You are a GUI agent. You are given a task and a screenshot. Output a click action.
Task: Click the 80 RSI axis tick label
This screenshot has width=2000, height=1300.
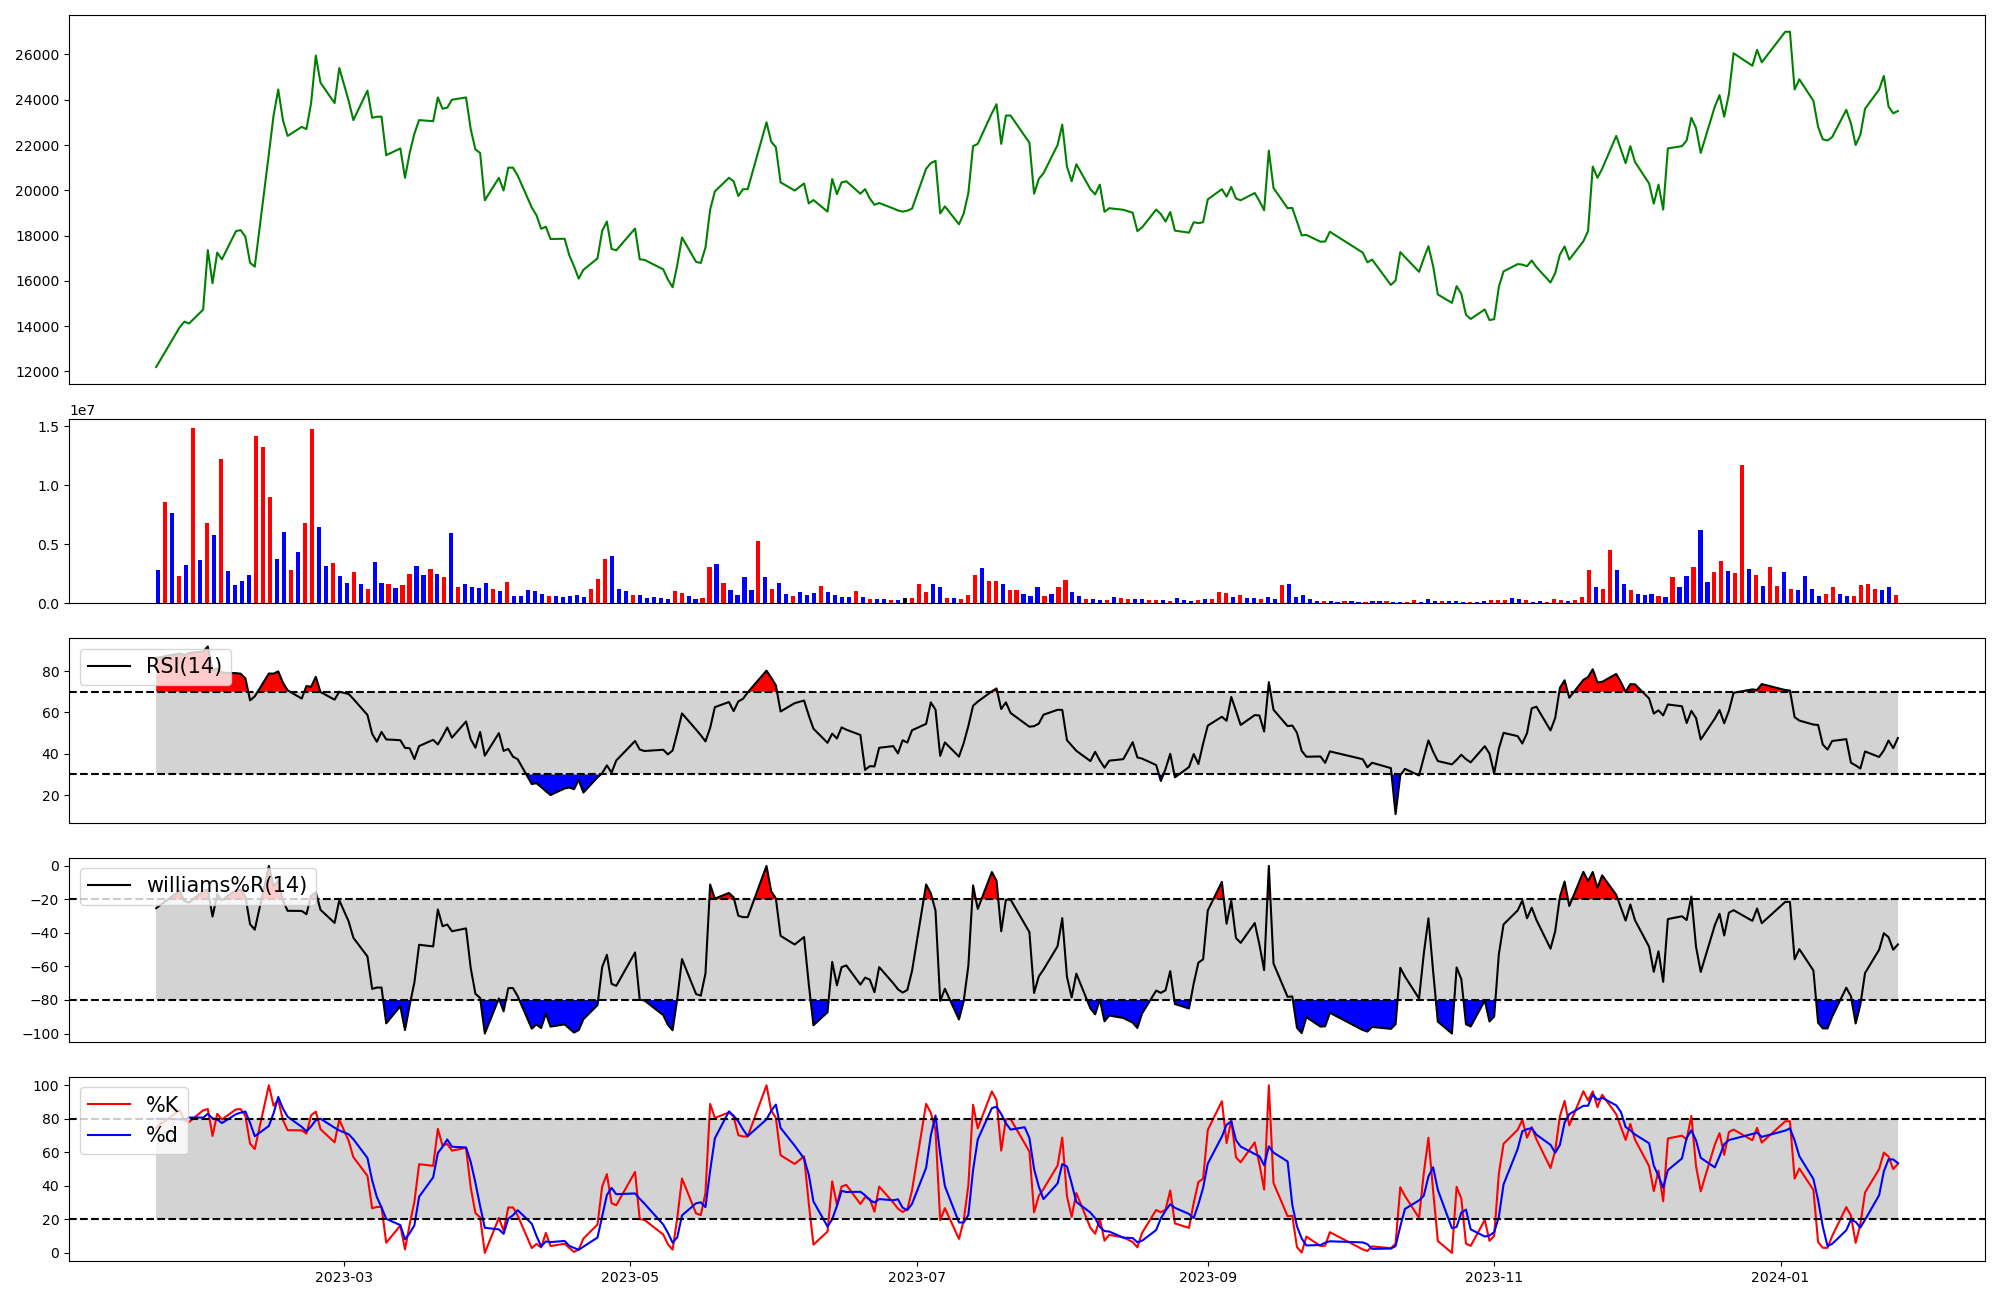[x=50, y=672]
